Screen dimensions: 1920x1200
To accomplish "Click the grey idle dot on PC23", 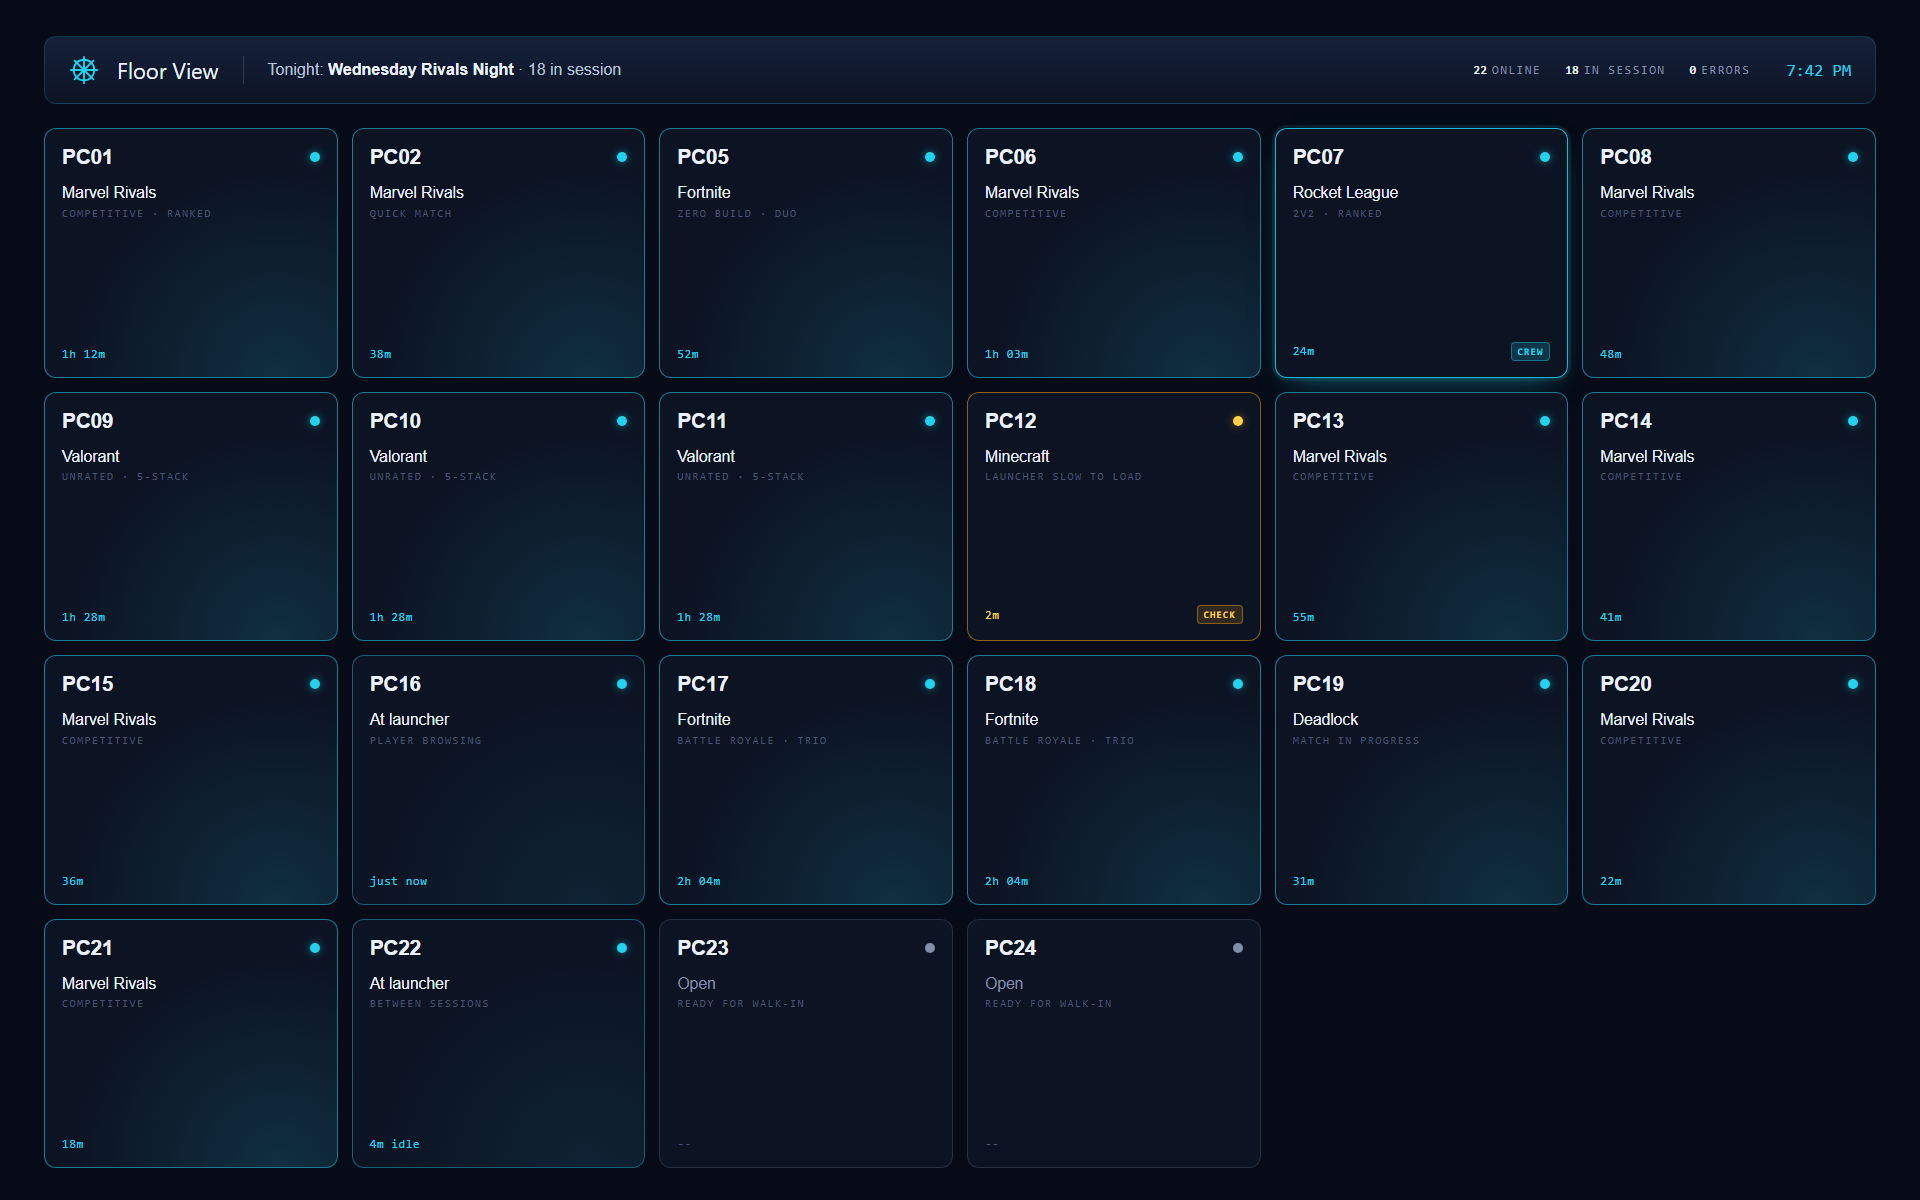I will point(930,948).
